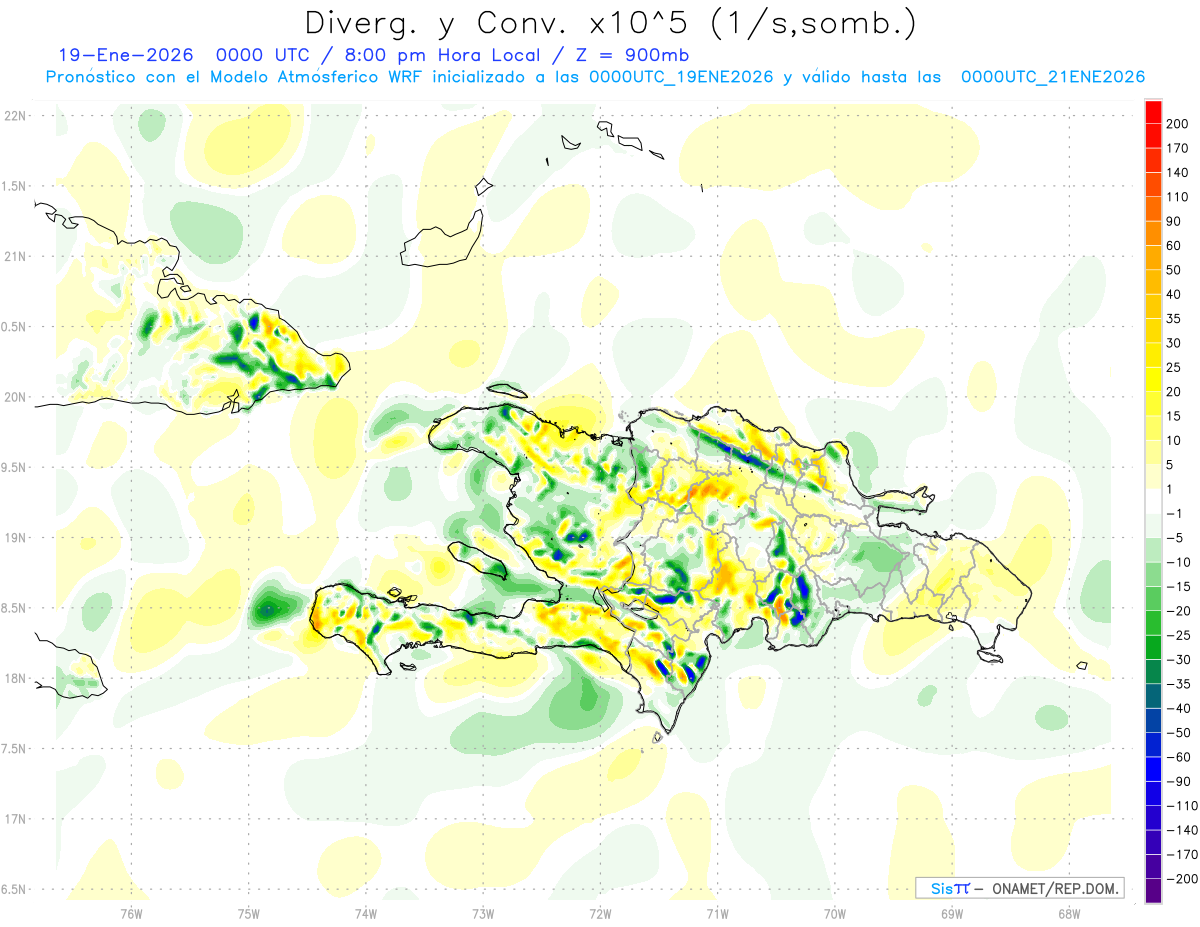This screenshot has width=1200, height=927.
Task: Click the longitude label '68W'
Action: [1069, 913]
